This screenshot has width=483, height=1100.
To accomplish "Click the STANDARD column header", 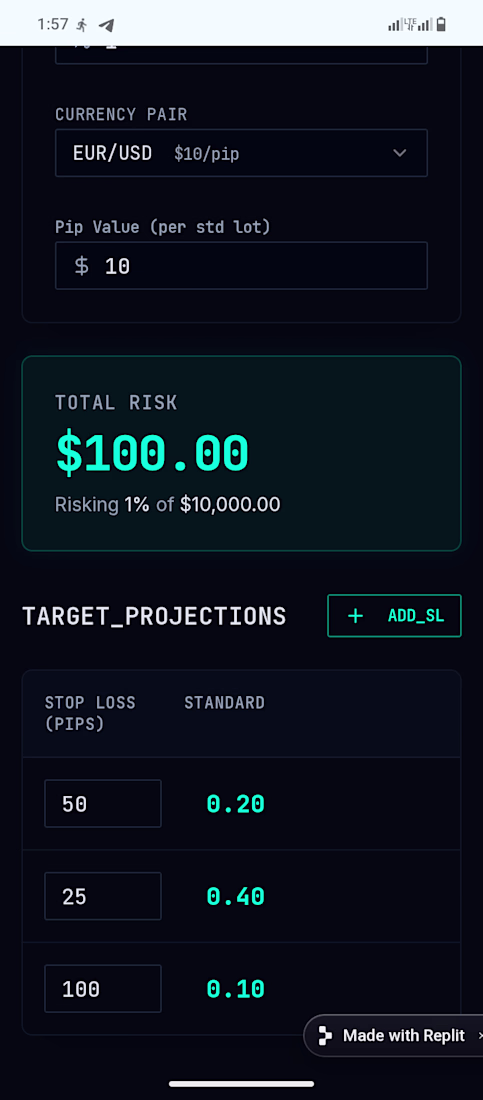I will pos(225,703).
